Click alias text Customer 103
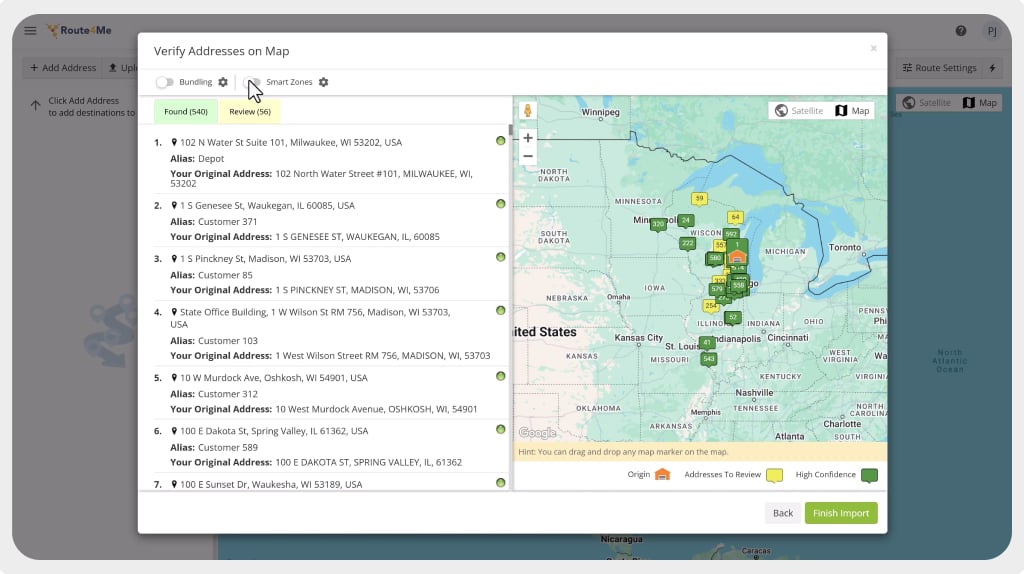Image resolution: width=1024 pixels, height=574 pixels. [x=227, y=341]
